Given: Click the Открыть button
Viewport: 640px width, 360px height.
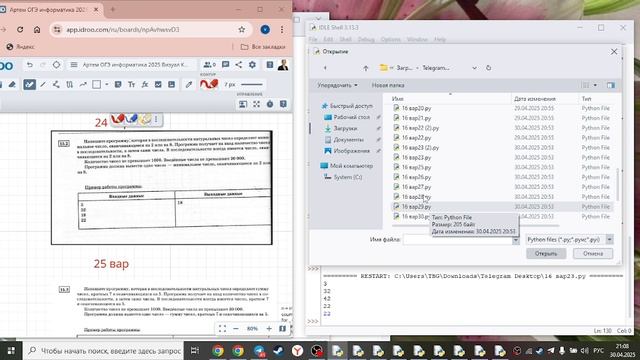Looking at the screenshot, I should tap(546, 253).
